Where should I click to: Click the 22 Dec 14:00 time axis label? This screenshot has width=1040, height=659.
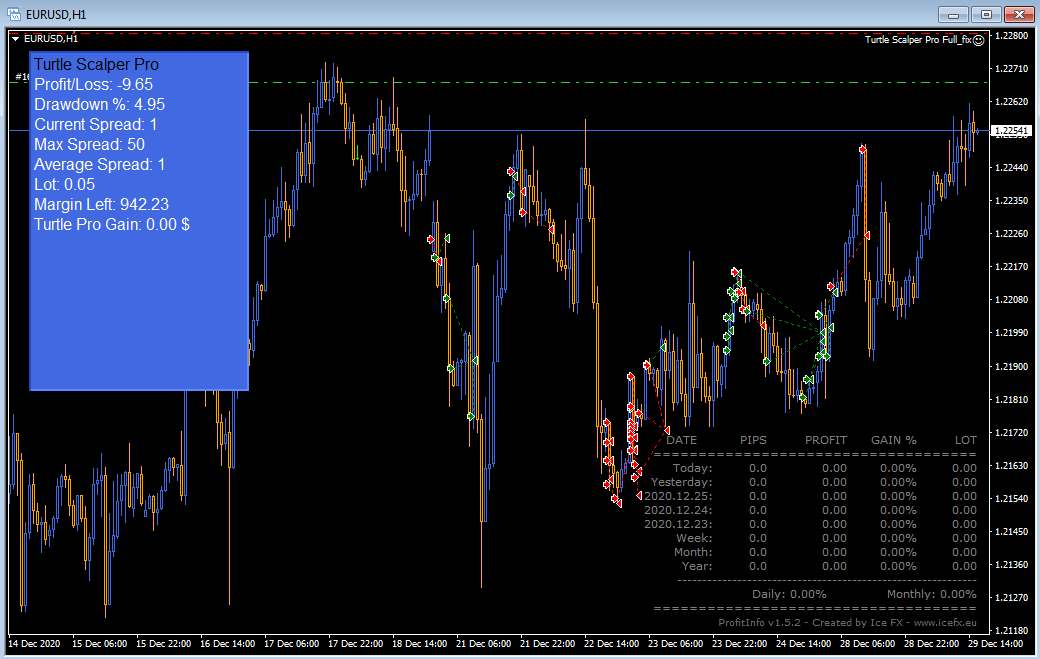(612, 644)
